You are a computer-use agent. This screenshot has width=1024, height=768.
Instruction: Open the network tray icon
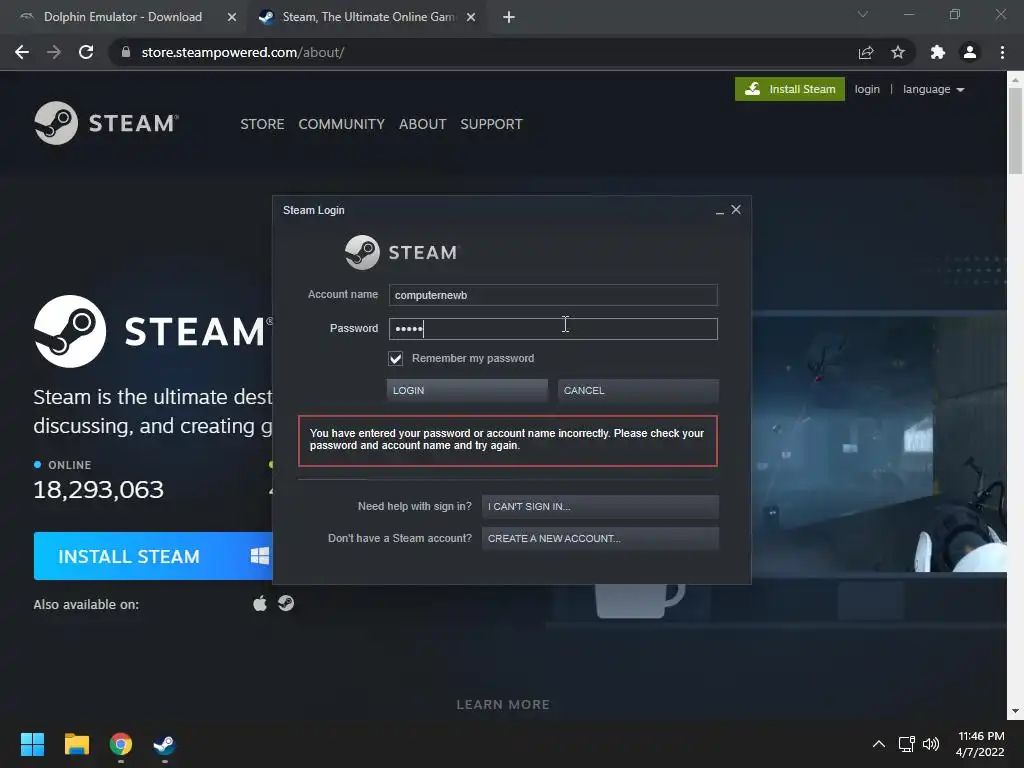pos(906,744)
